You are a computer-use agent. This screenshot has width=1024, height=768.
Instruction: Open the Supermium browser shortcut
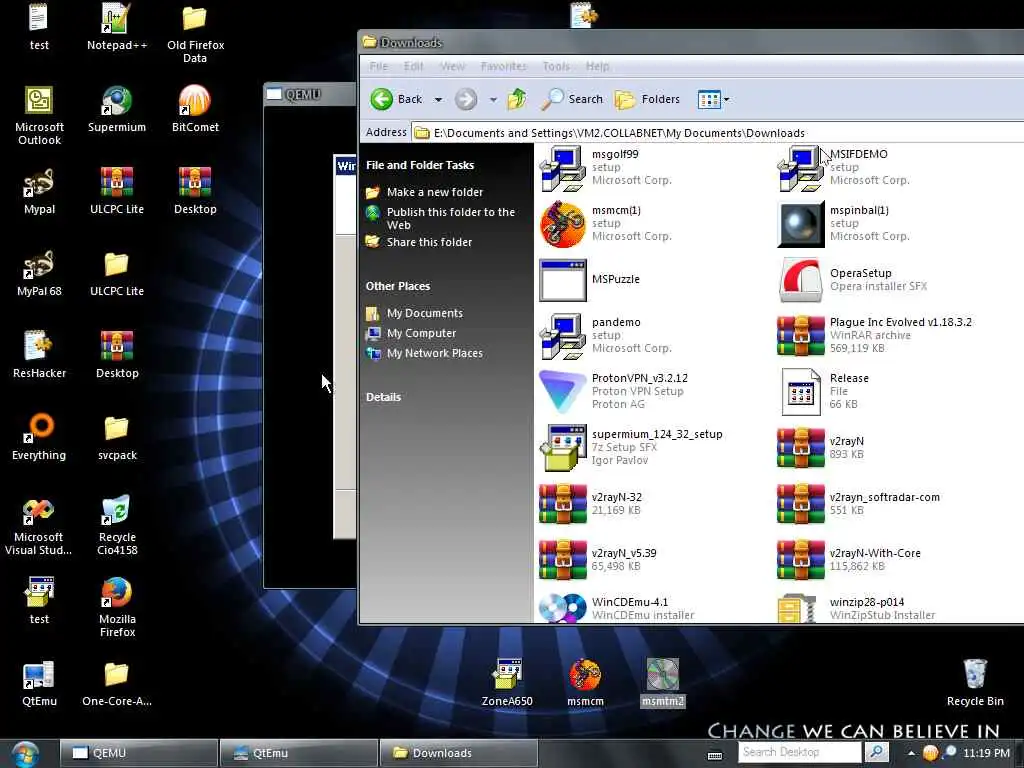tap(116, 108)
